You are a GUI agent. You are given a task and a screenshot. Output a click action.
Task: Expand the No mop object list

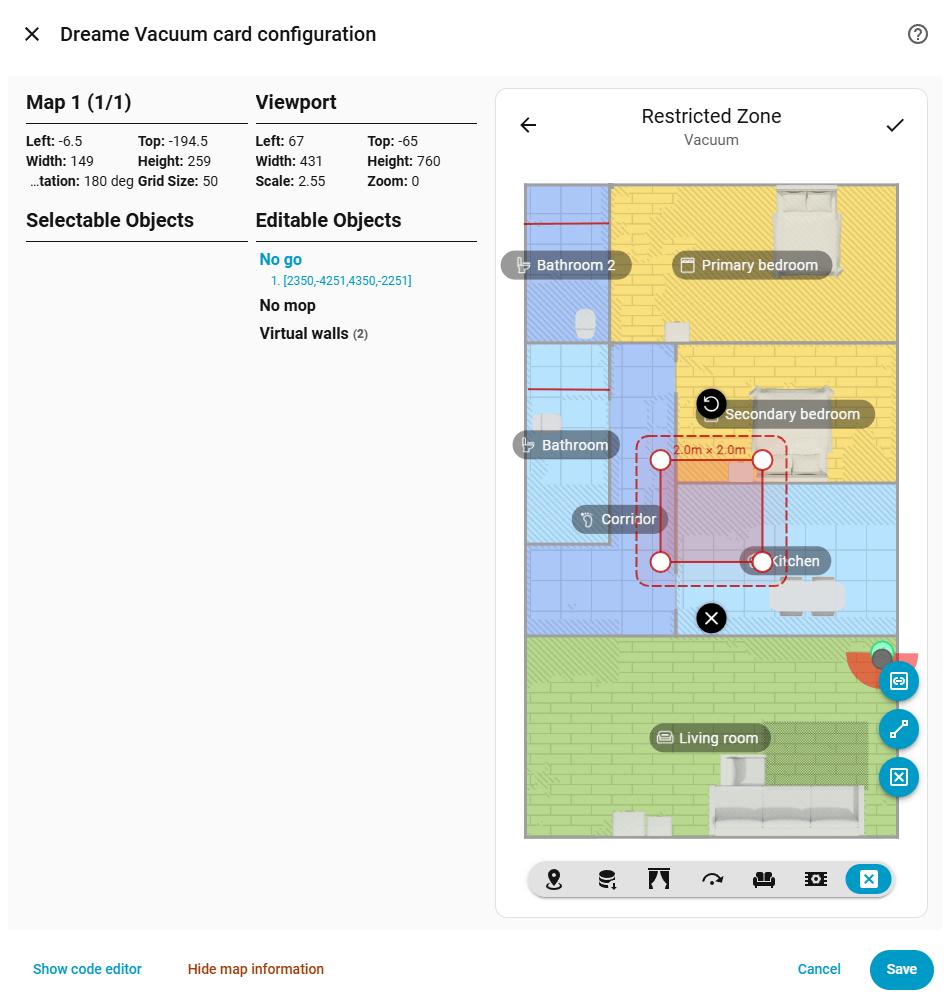pos(287,305)
